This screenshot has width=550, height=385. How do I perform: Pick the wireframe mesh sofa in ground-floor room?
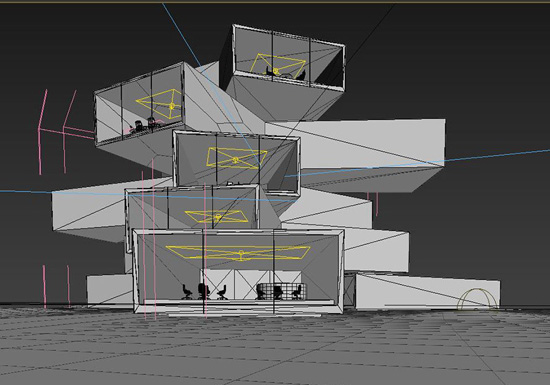point(282,292)
